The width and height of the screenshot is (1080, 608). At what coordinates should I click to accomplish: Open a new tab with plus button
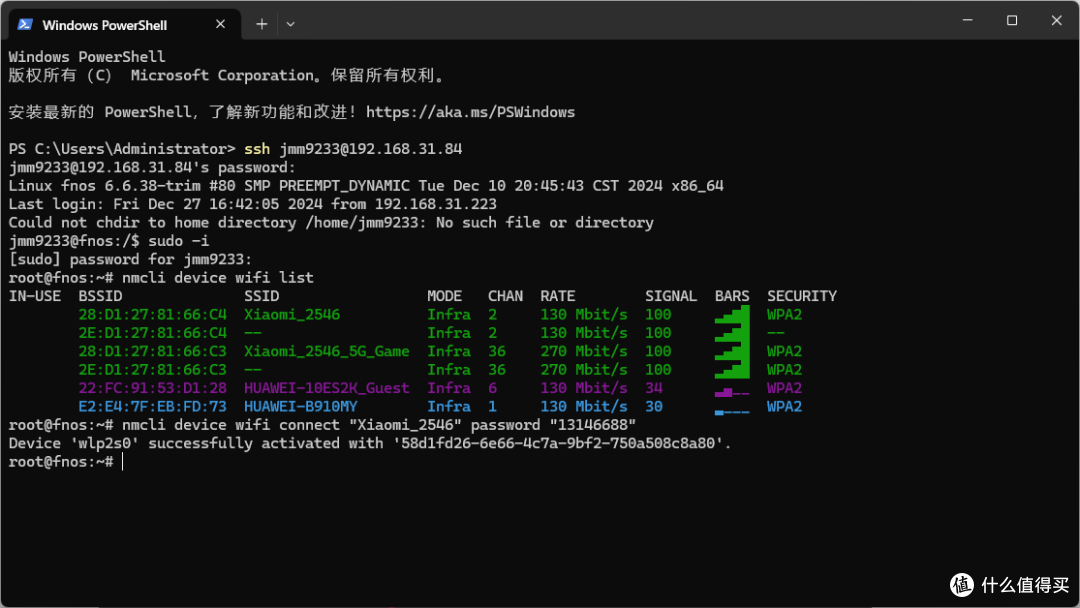[262, 24]
